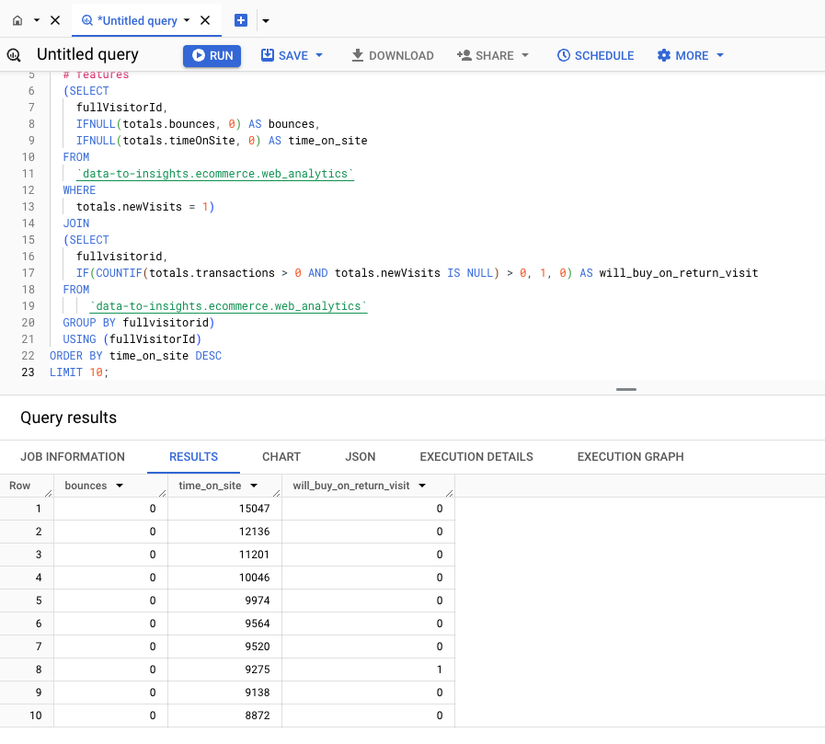
Task: View the Execution Details tab
Action: 476,457
